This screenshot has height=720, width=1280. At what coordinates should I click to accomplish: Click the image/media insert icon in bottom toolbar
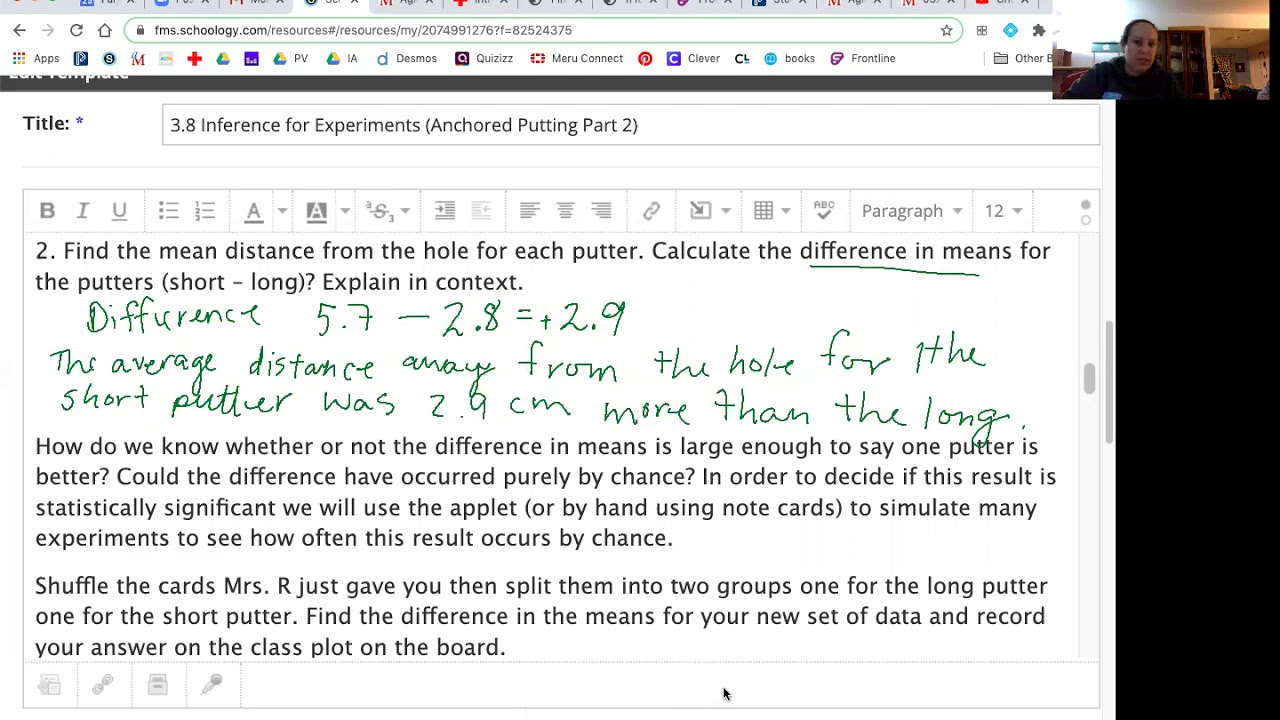pos(49,685)
